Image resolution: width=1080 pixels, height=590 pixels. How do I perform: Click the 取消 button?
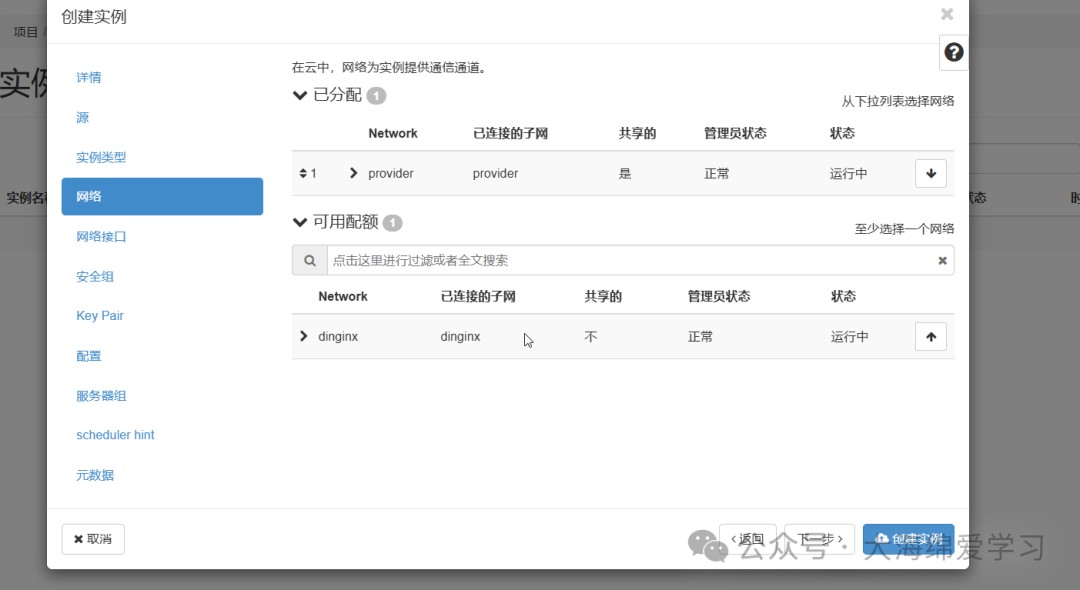(92, 539)
